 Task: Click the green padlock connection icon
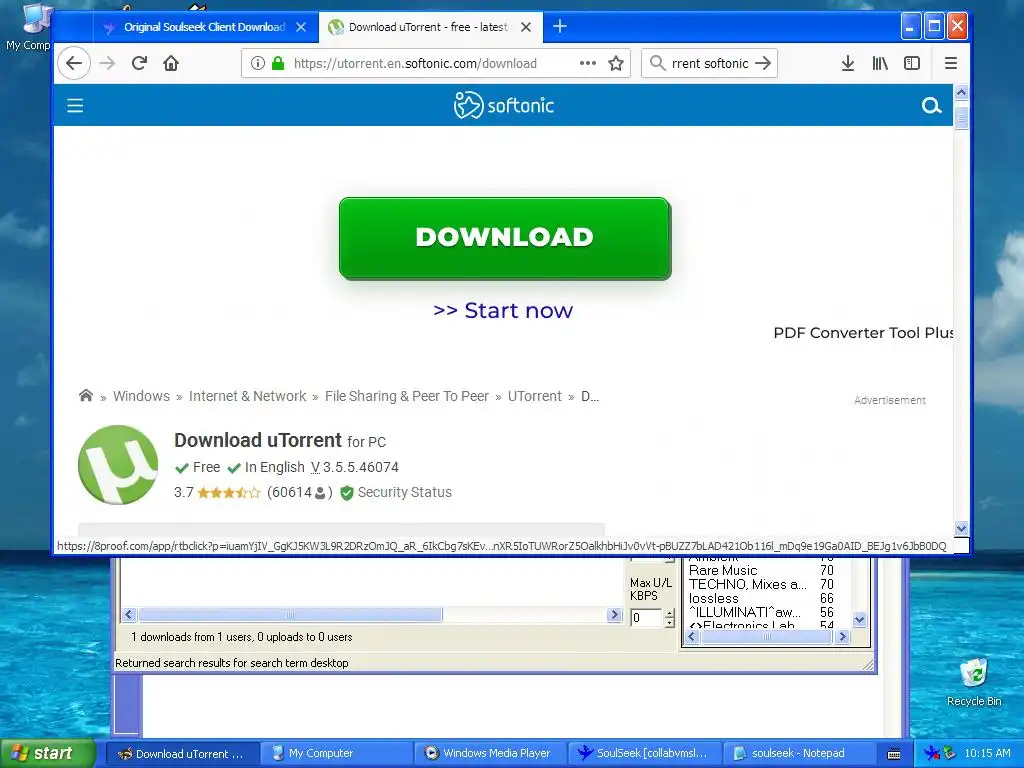278,63
